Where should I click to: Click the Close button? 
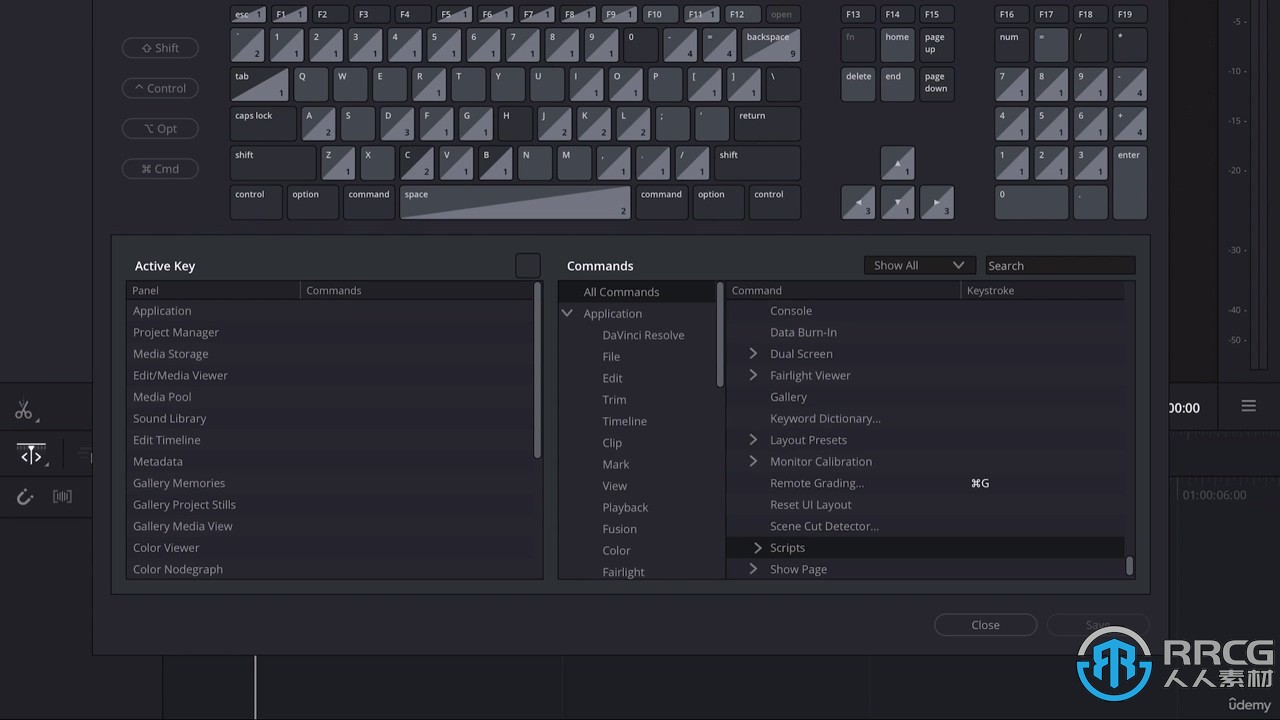(x=985, y=625)
